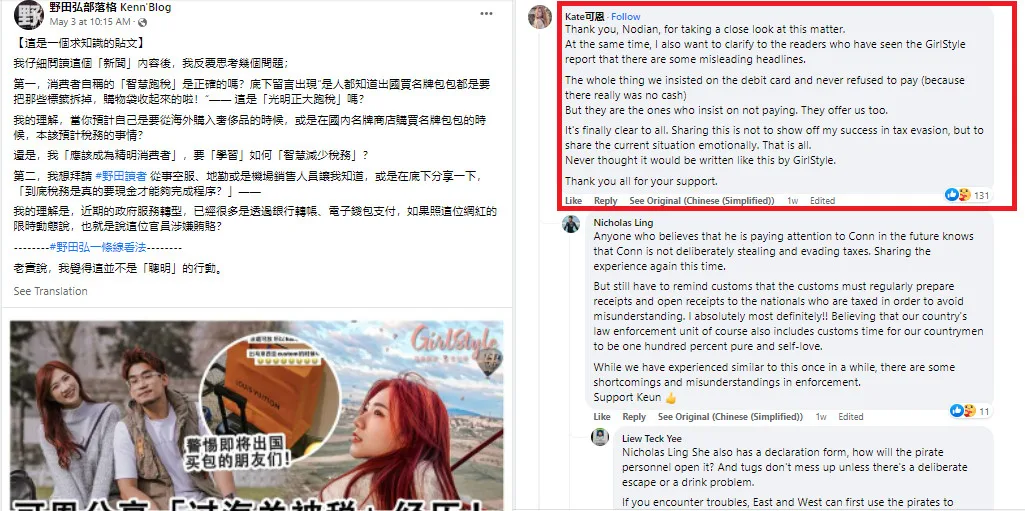Like Nicholas Ling's comment
Image resolution: width=1025 pixels, height=511 pixels.
point(602,416)
